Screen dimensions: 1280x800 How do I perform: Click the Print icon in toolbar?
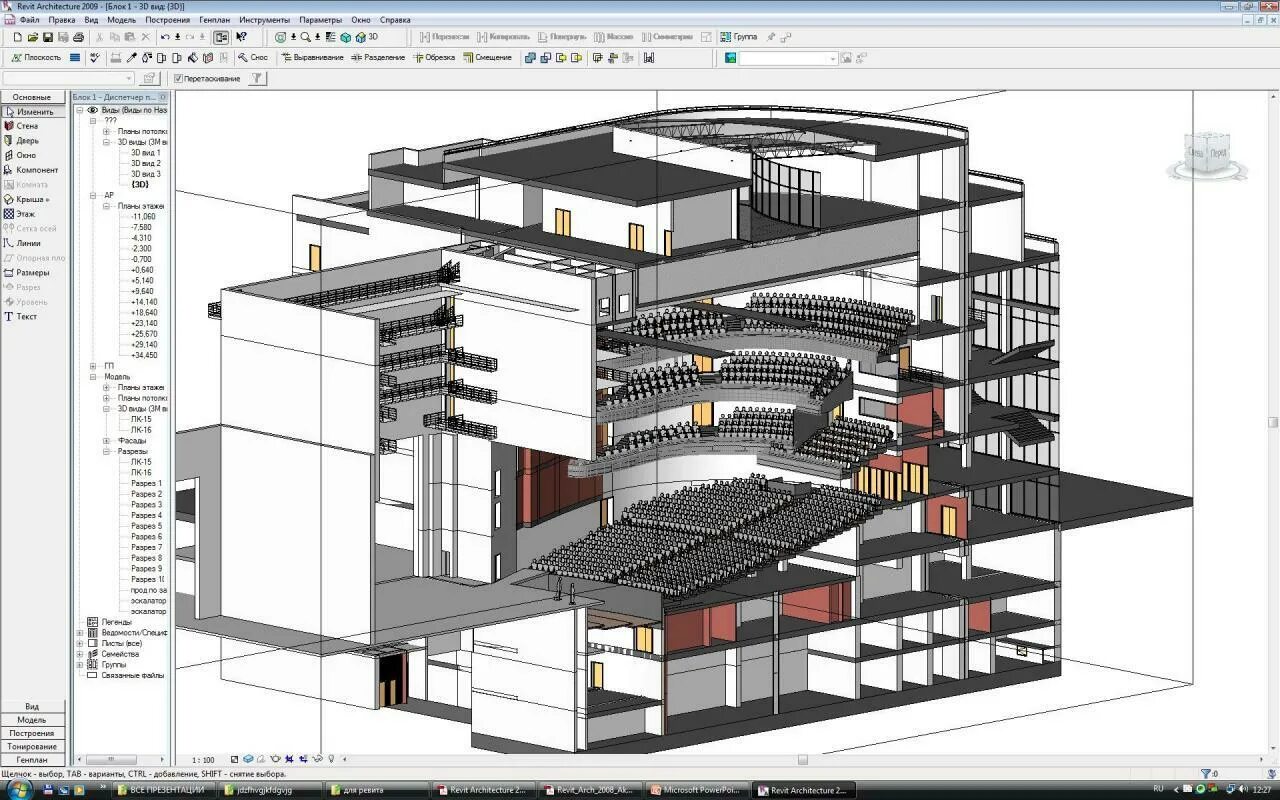pyautogui.click(x=78, y=37)
